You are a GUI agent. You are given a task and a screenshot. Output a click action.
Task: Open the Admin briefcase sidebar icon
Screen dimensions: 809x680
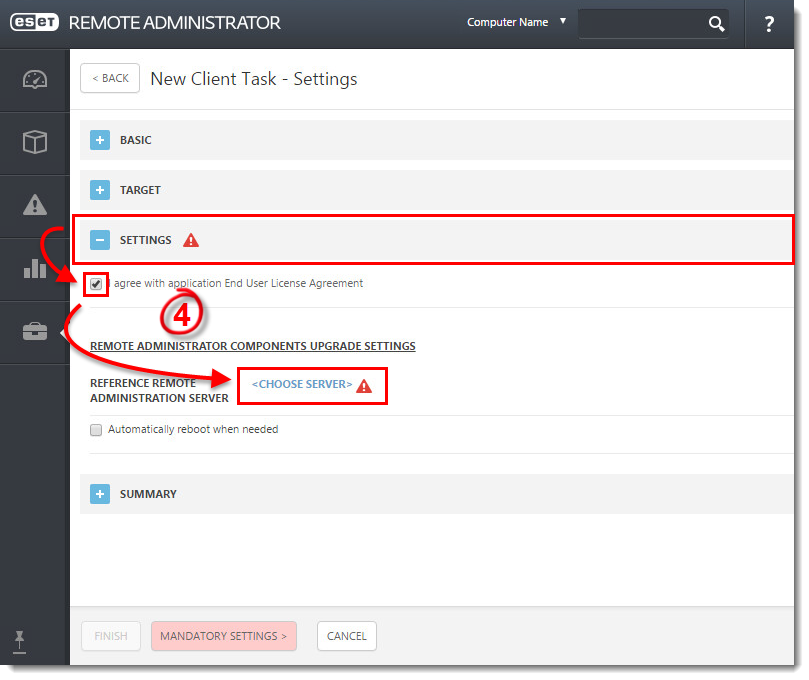(35, 331)
